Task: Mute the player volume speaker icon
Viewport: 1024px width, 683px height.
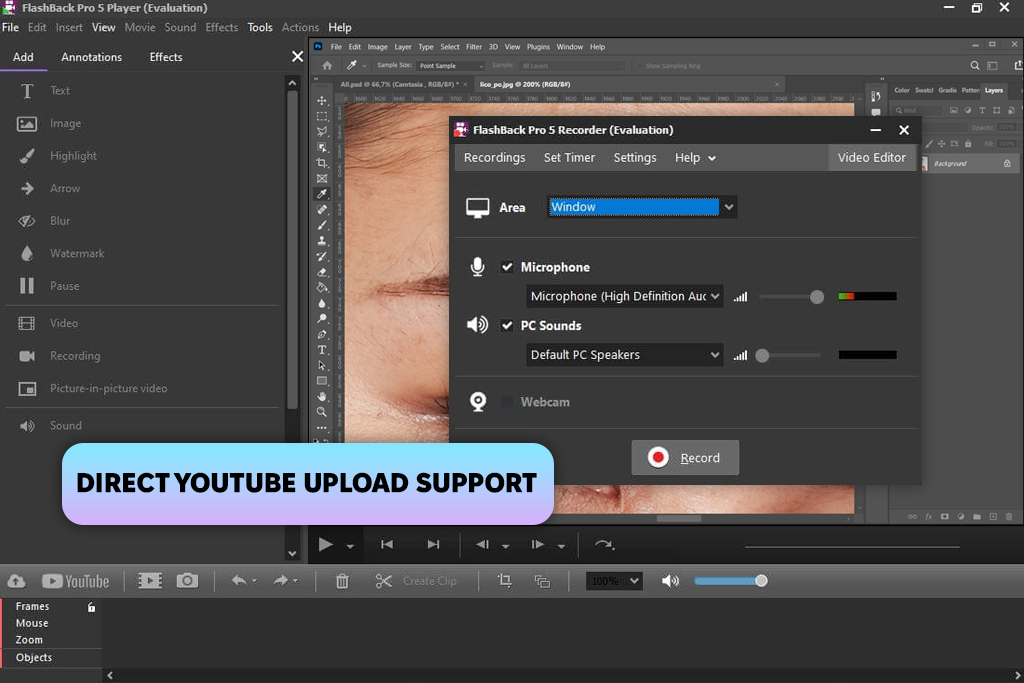Action: click(670, 581)
